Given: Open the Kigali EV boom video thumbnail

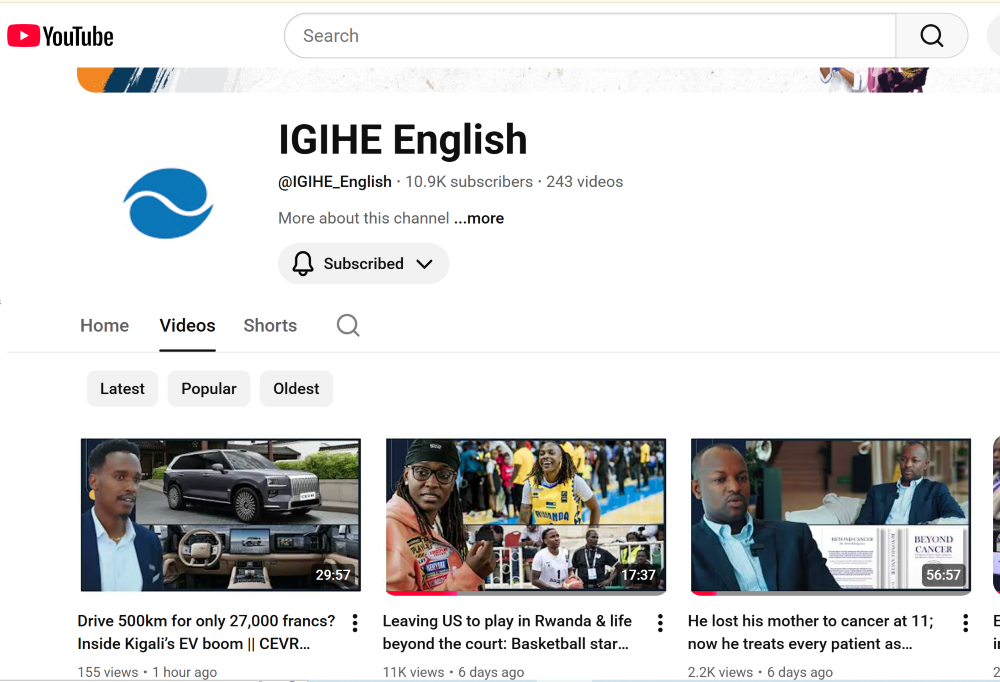Looking at the screenshot, I should (x=221, y=515).
